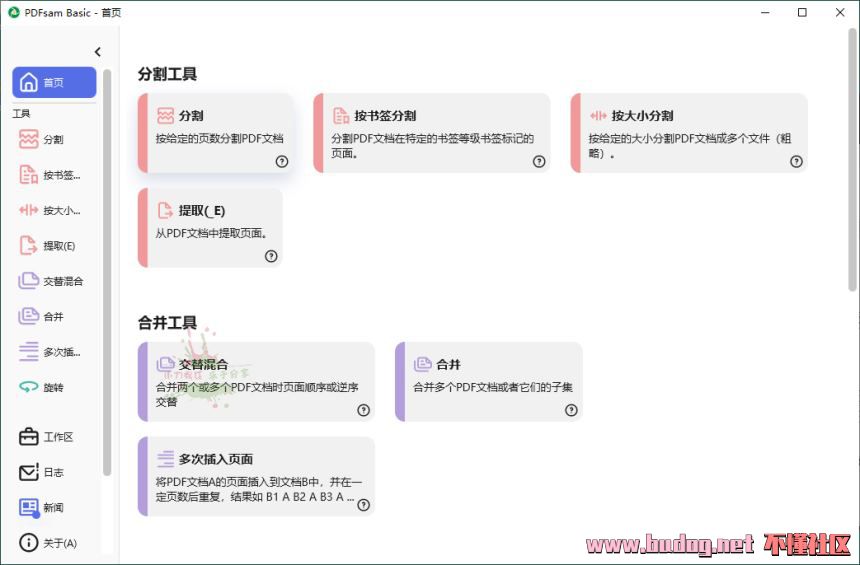Click the 交替混合 card title
Viewport: 860px width, 565px height.
click(203, 364)
